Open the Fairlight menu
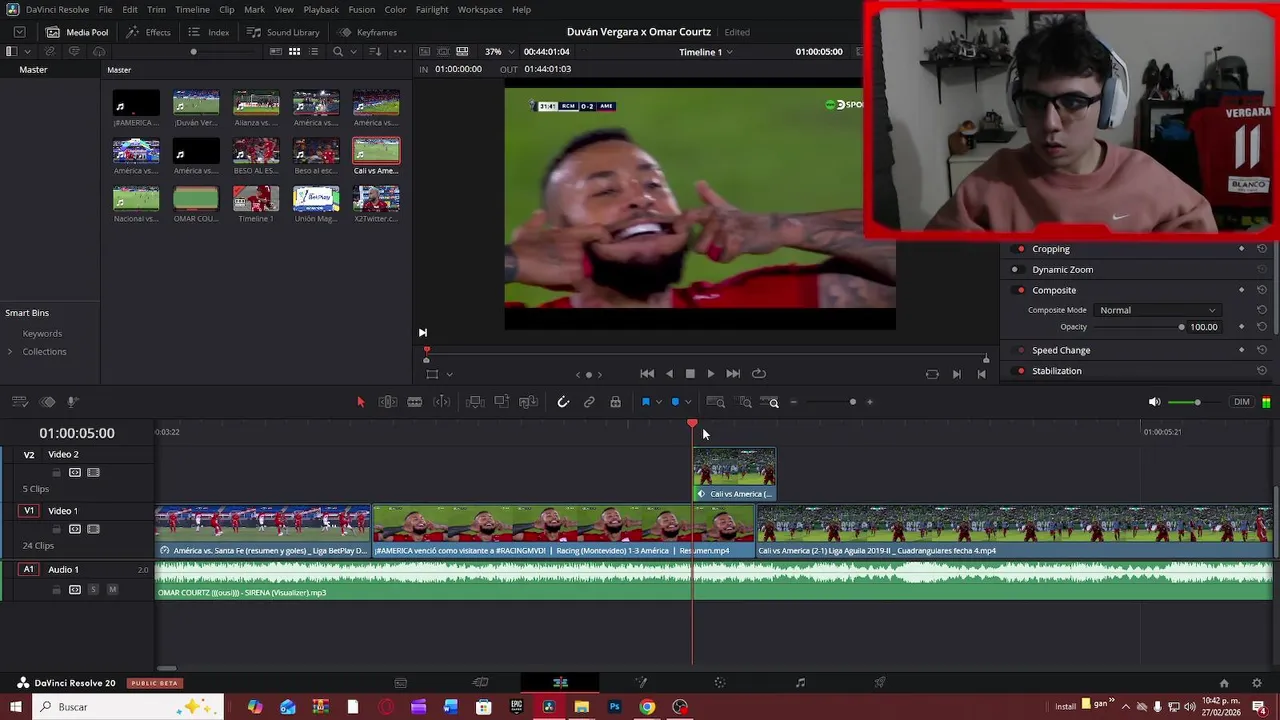The width and height of the screenshot is (1280, 720). click(432, 9)
